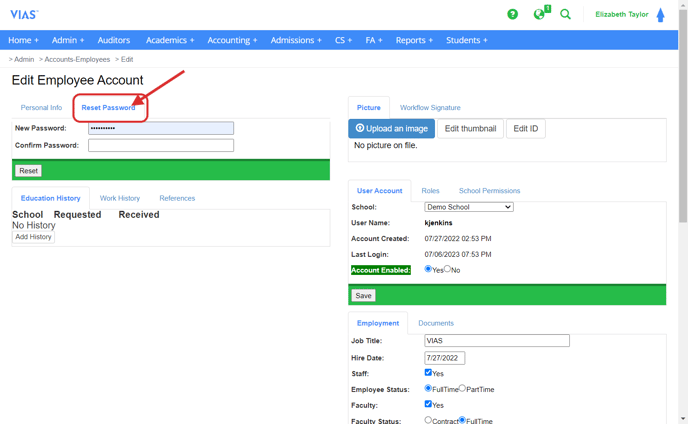
Task: Click the Confirm Password field
Action: tap(161, 145)
